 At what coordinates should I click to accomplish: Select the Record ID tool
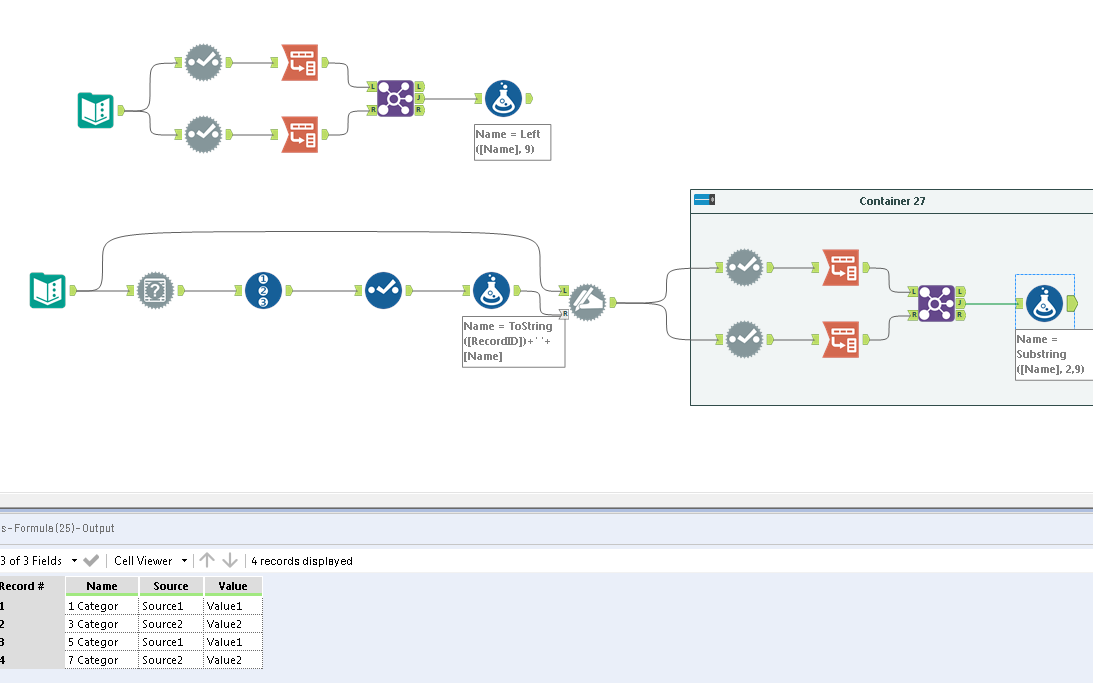(261, 291)
